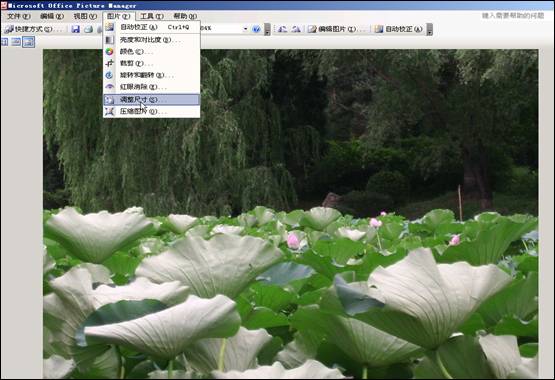Expand the standard toolbar options arrow

(268, 29)
